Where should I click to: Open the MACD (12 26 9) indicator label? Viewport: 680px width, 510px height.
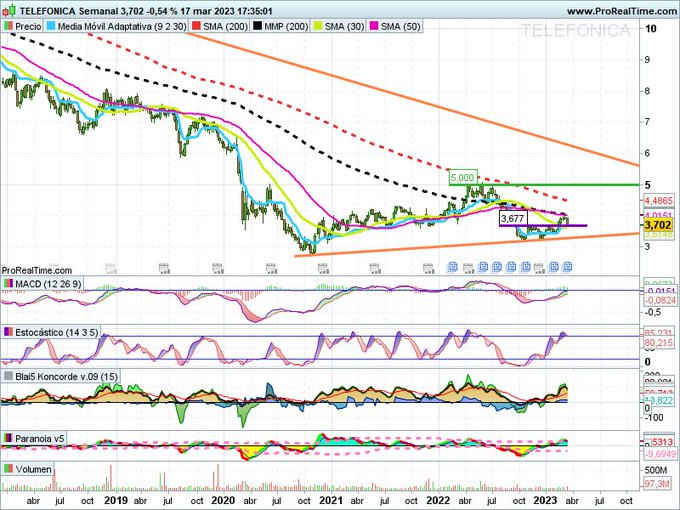(x=42, y=284)
